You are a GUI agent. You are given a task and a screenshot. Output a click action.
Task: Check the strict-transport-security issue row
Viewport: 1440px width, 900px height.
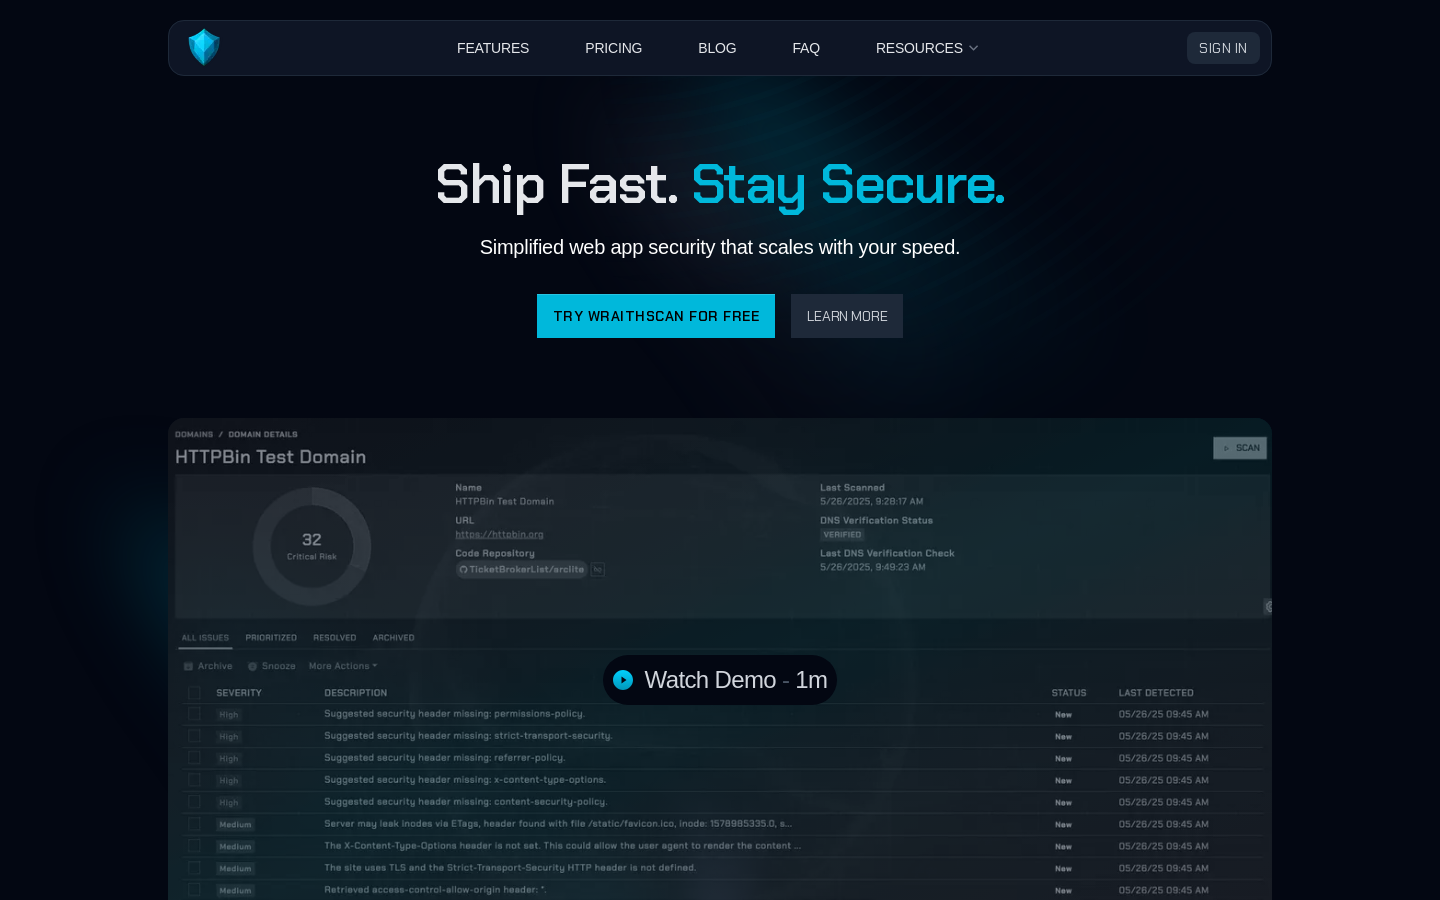(194, 736)
